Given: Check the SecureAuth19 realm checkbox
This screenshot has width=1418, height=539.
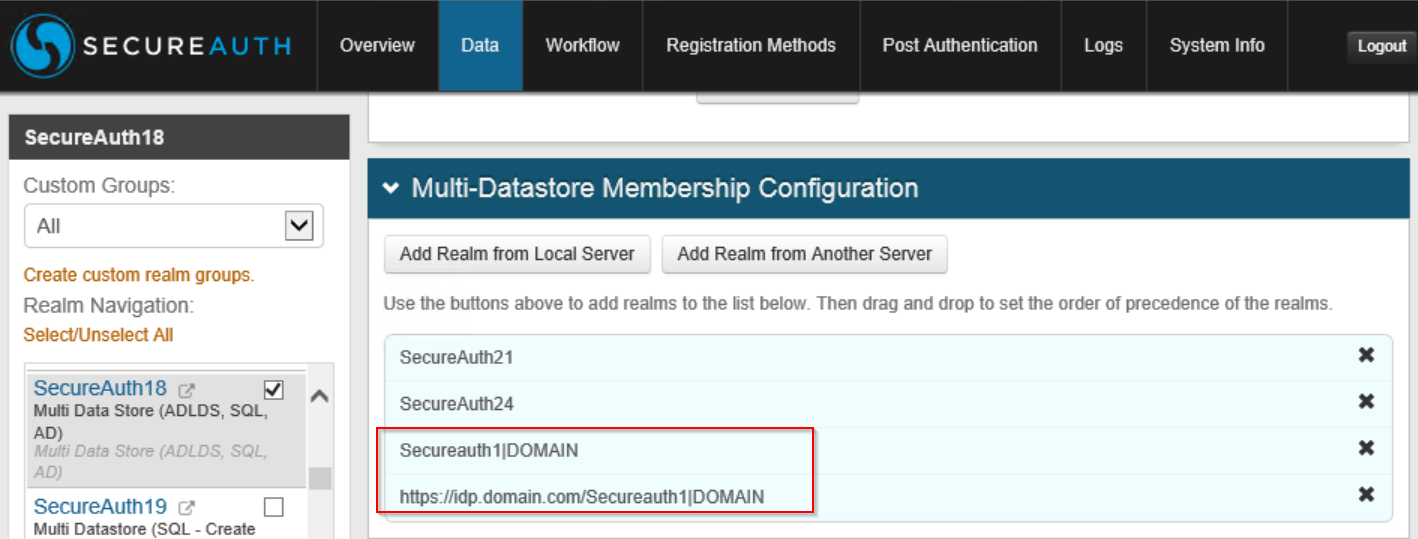Looking at the screenshot, I should point(273,507).
